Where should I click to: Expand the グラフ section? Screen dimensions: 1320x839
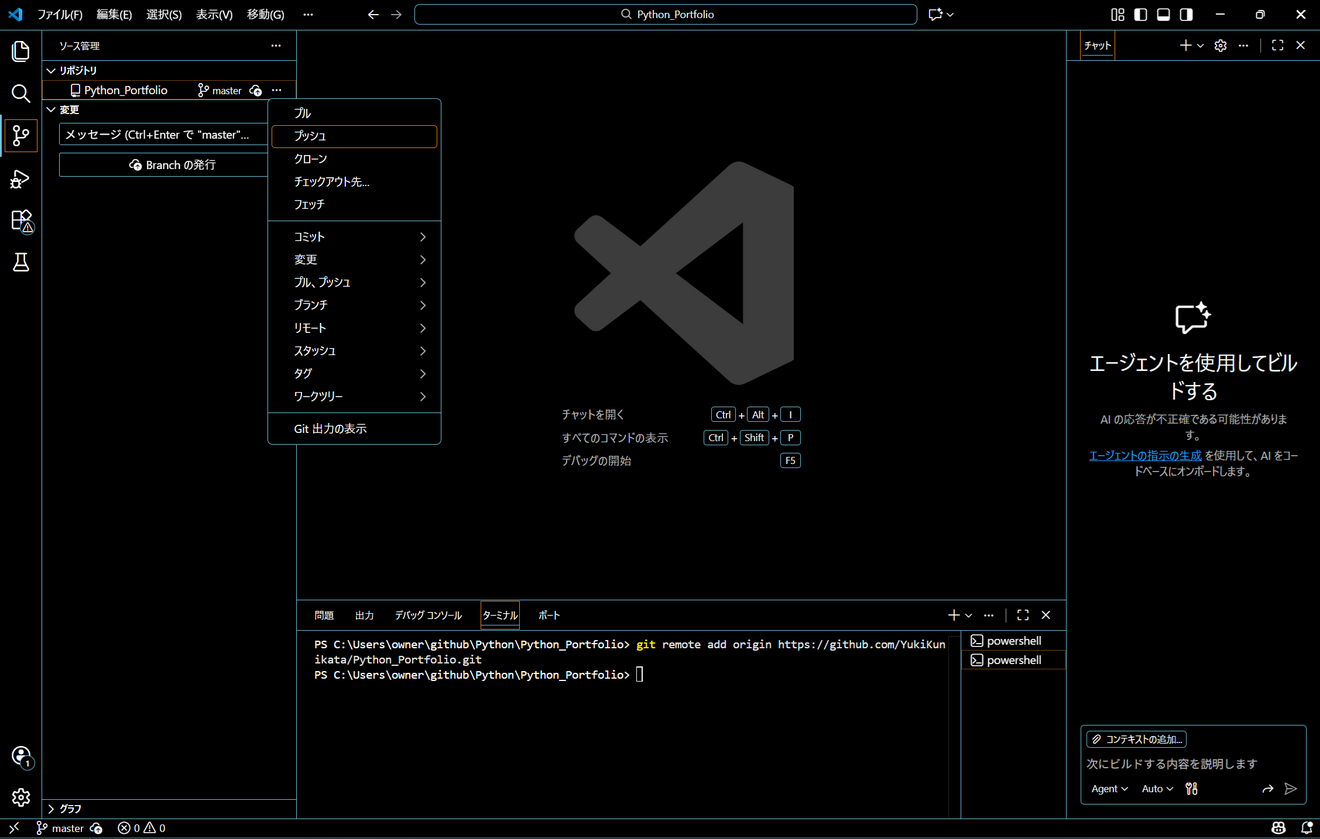pyautogui.click(x=70, y=808)
